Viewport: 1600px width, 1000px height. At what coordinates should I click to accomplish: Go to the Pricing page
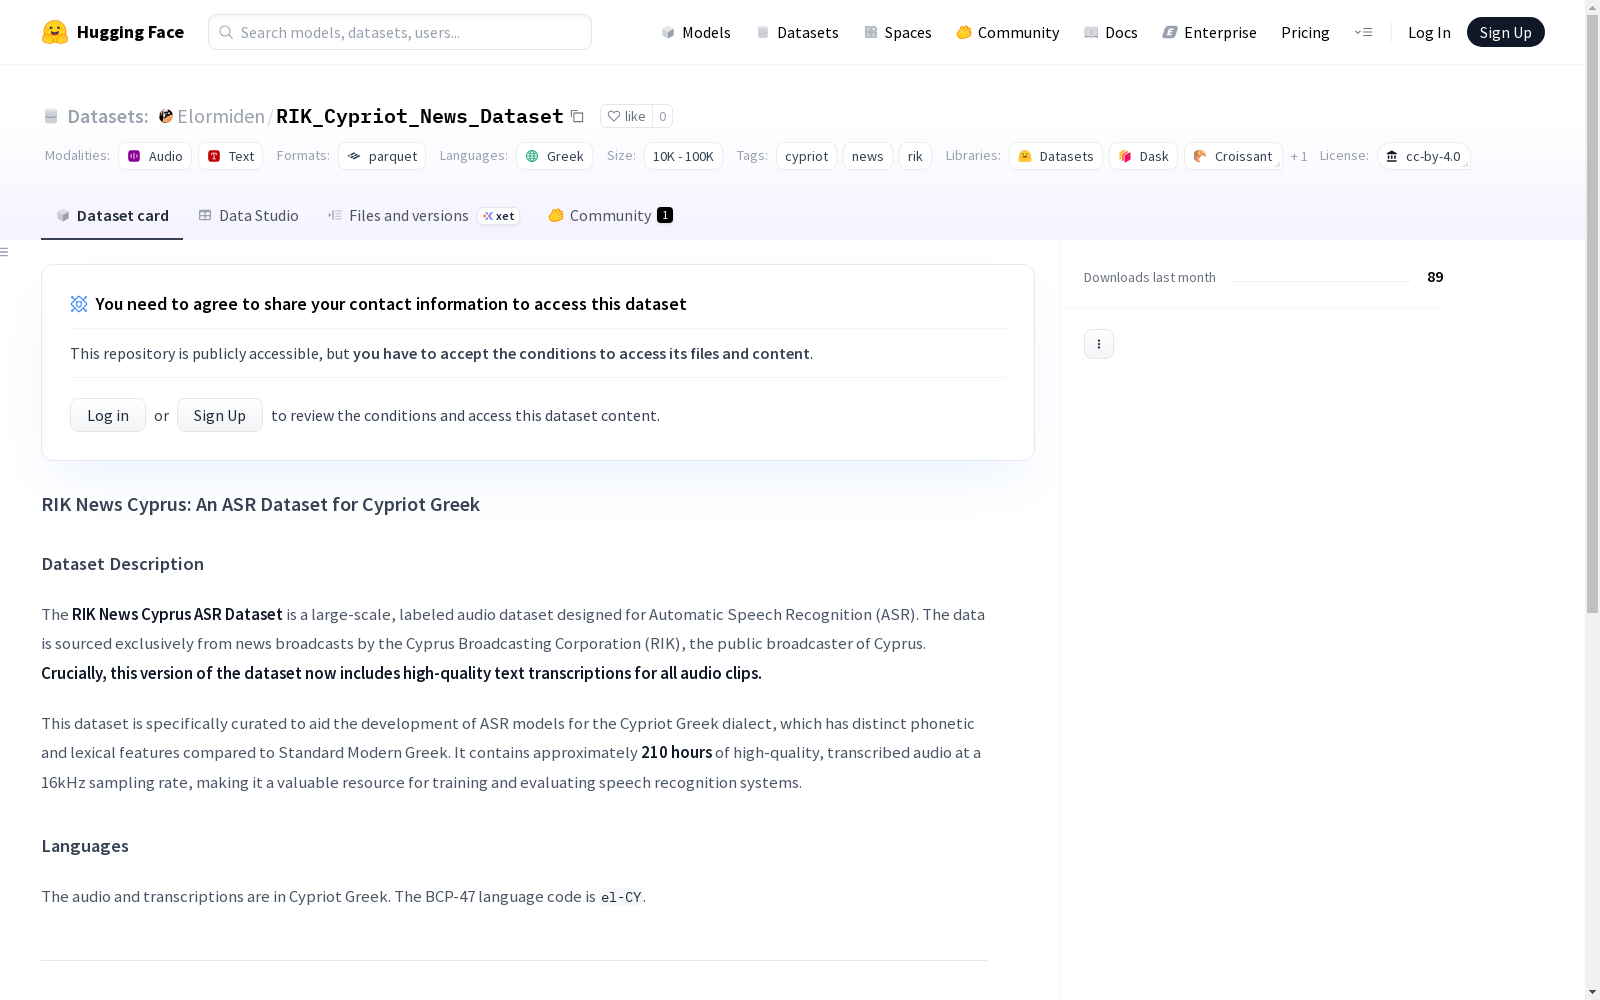pyautogui.click(x=1305, y=32)
